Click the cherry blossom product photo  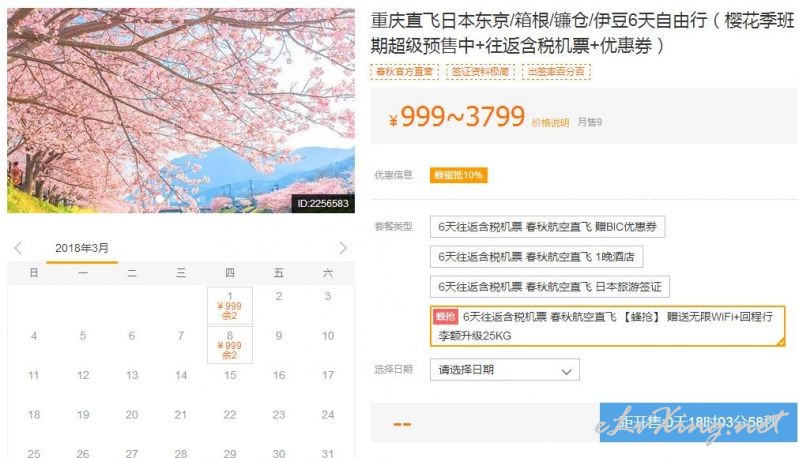(x=181, y=110)
